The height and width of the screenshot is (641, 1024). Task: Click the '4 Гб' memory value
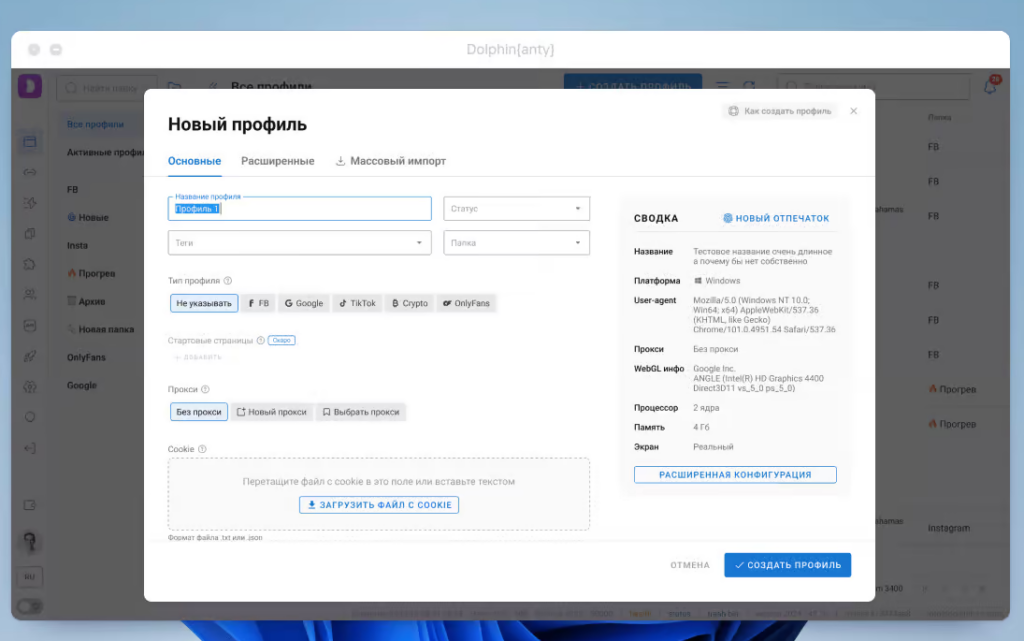(x=701, y=428)
